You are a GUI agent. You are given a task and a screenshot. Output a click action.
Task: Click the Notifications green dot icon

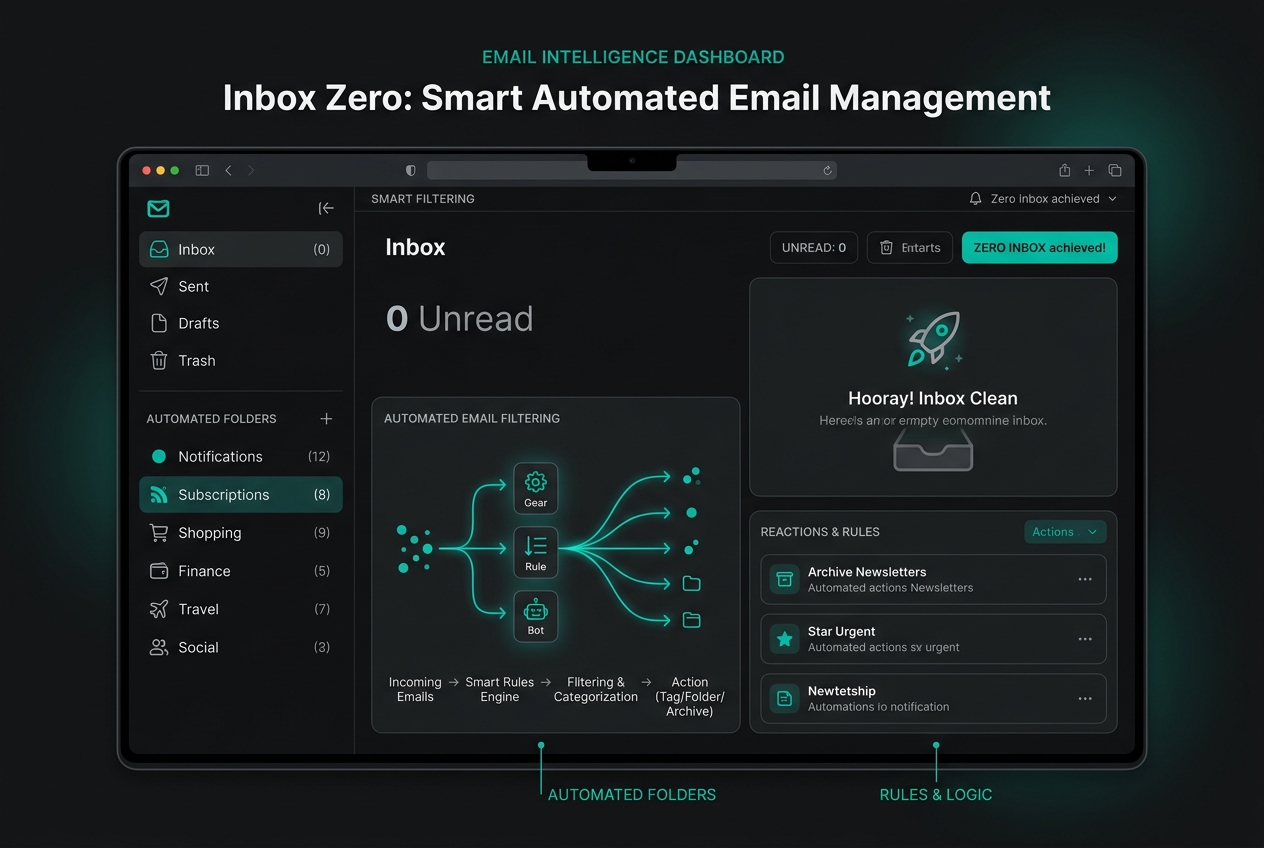158,457
